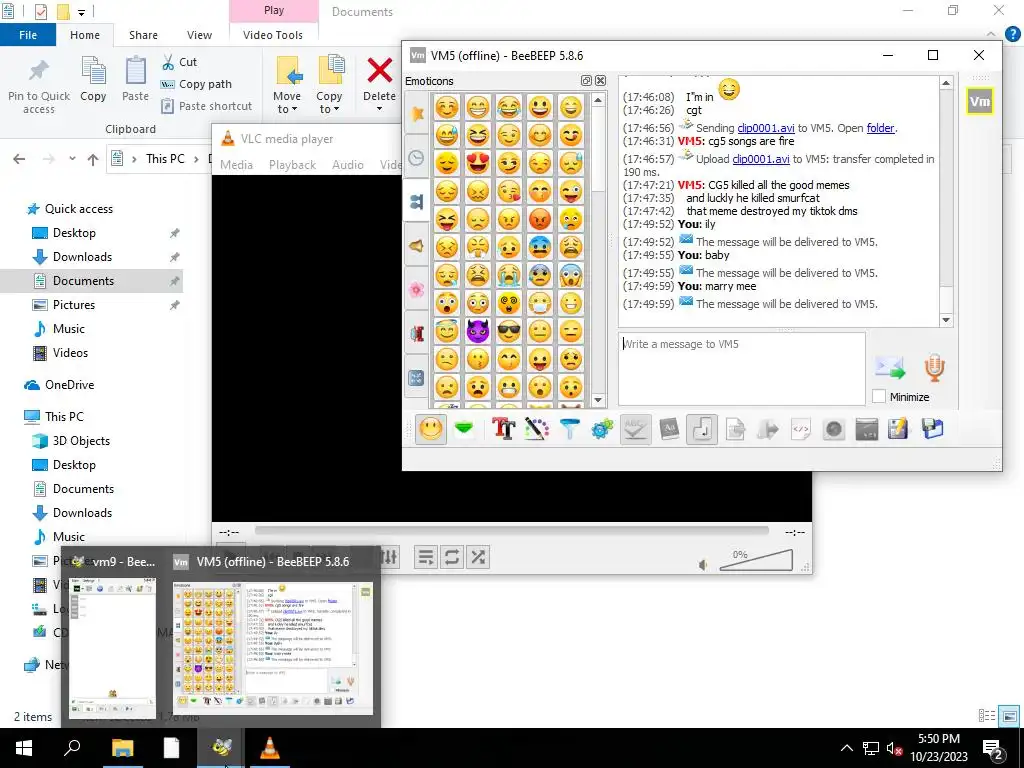
Task: Insert the red angry face emoji
Action: 540,219
